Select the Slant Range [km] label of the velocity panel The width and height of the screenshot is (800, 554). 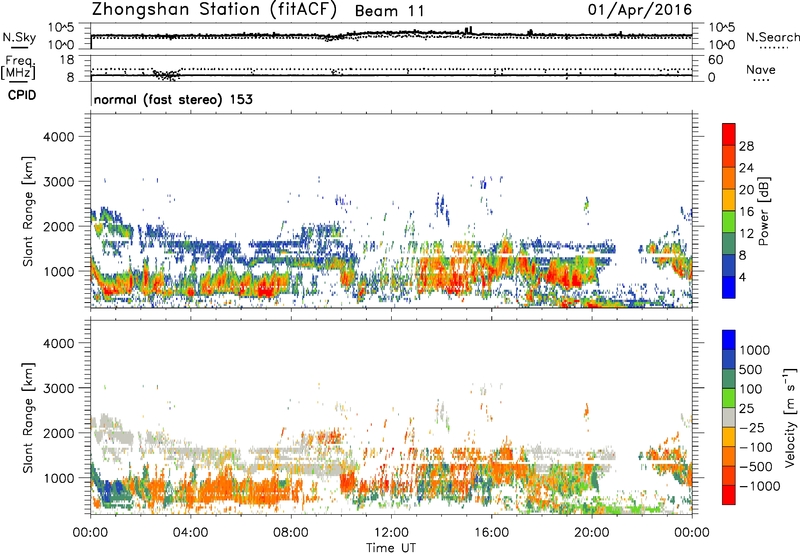point(28,418)
